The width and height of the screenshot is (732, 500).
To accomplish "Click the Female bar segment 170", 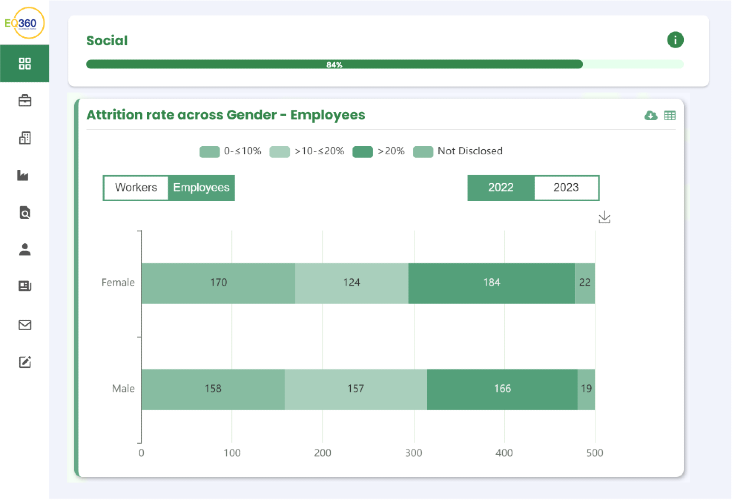I will (218, 283).
